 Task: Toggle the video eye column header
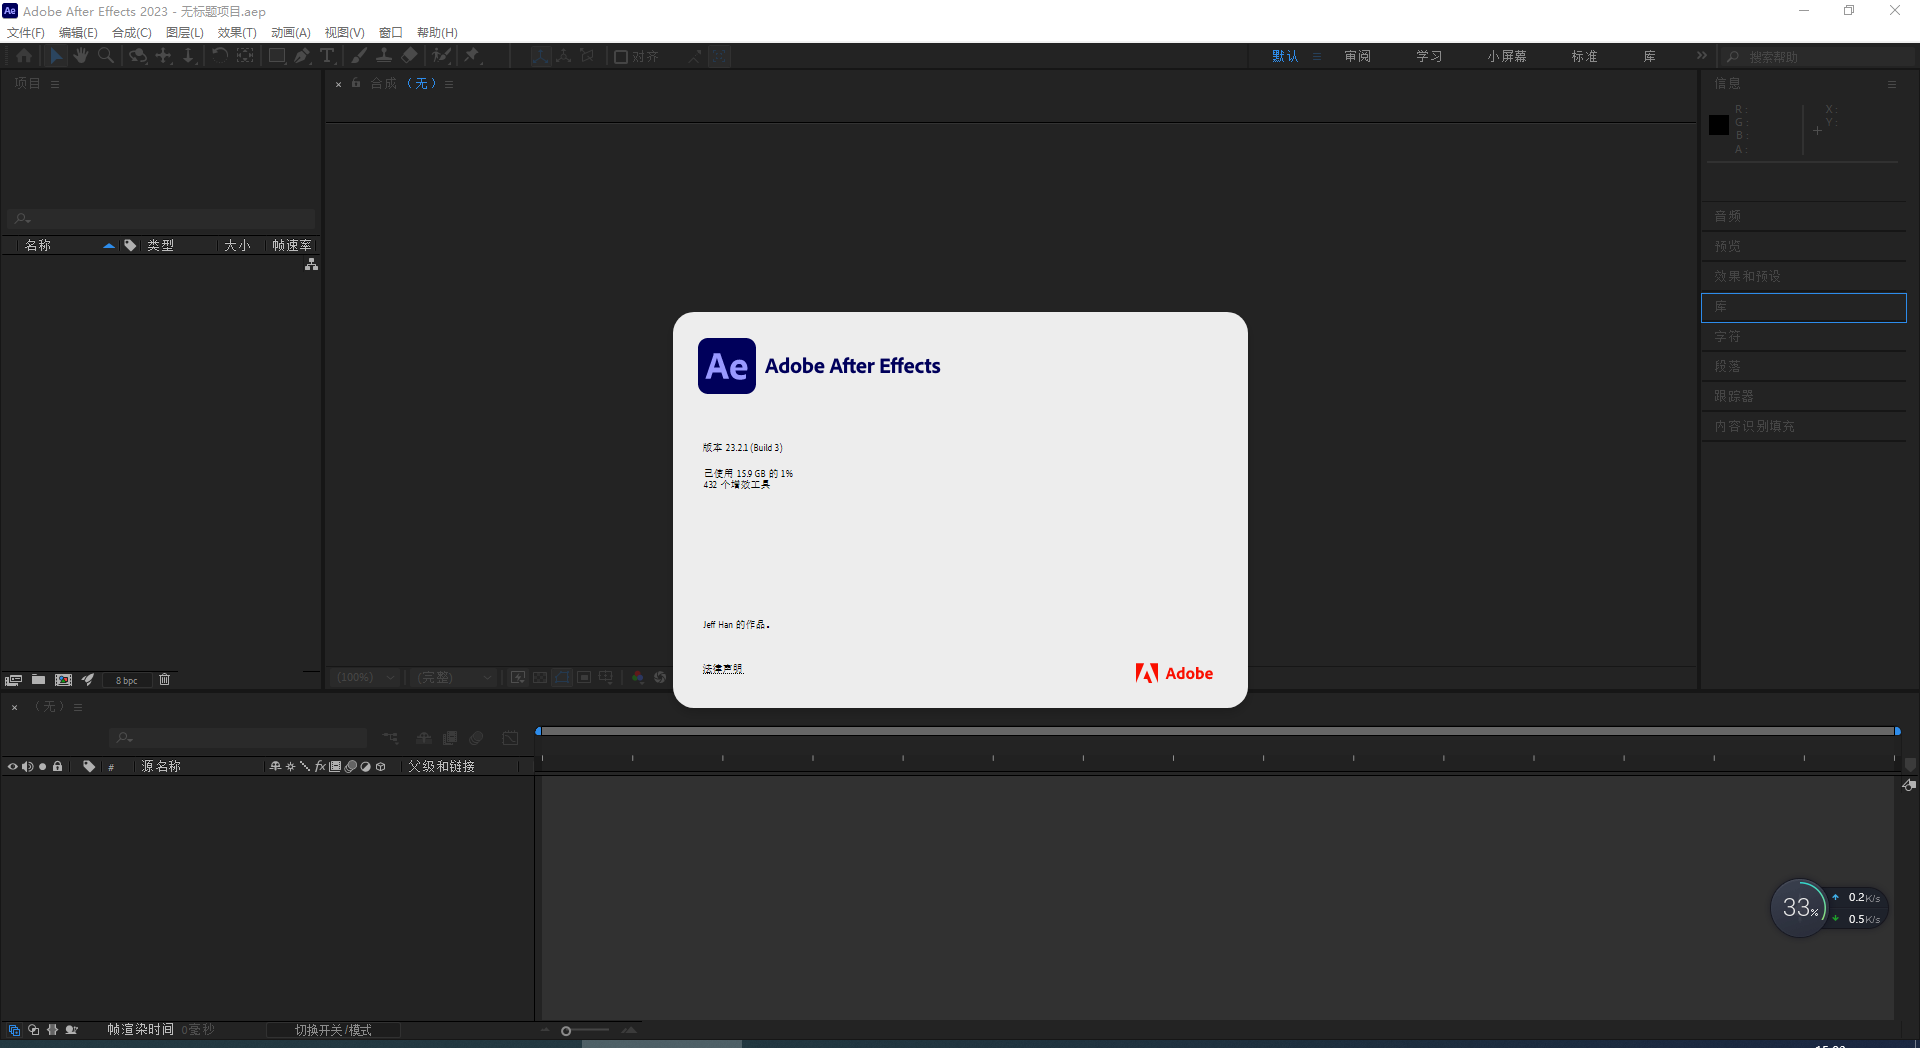[13, 767]
